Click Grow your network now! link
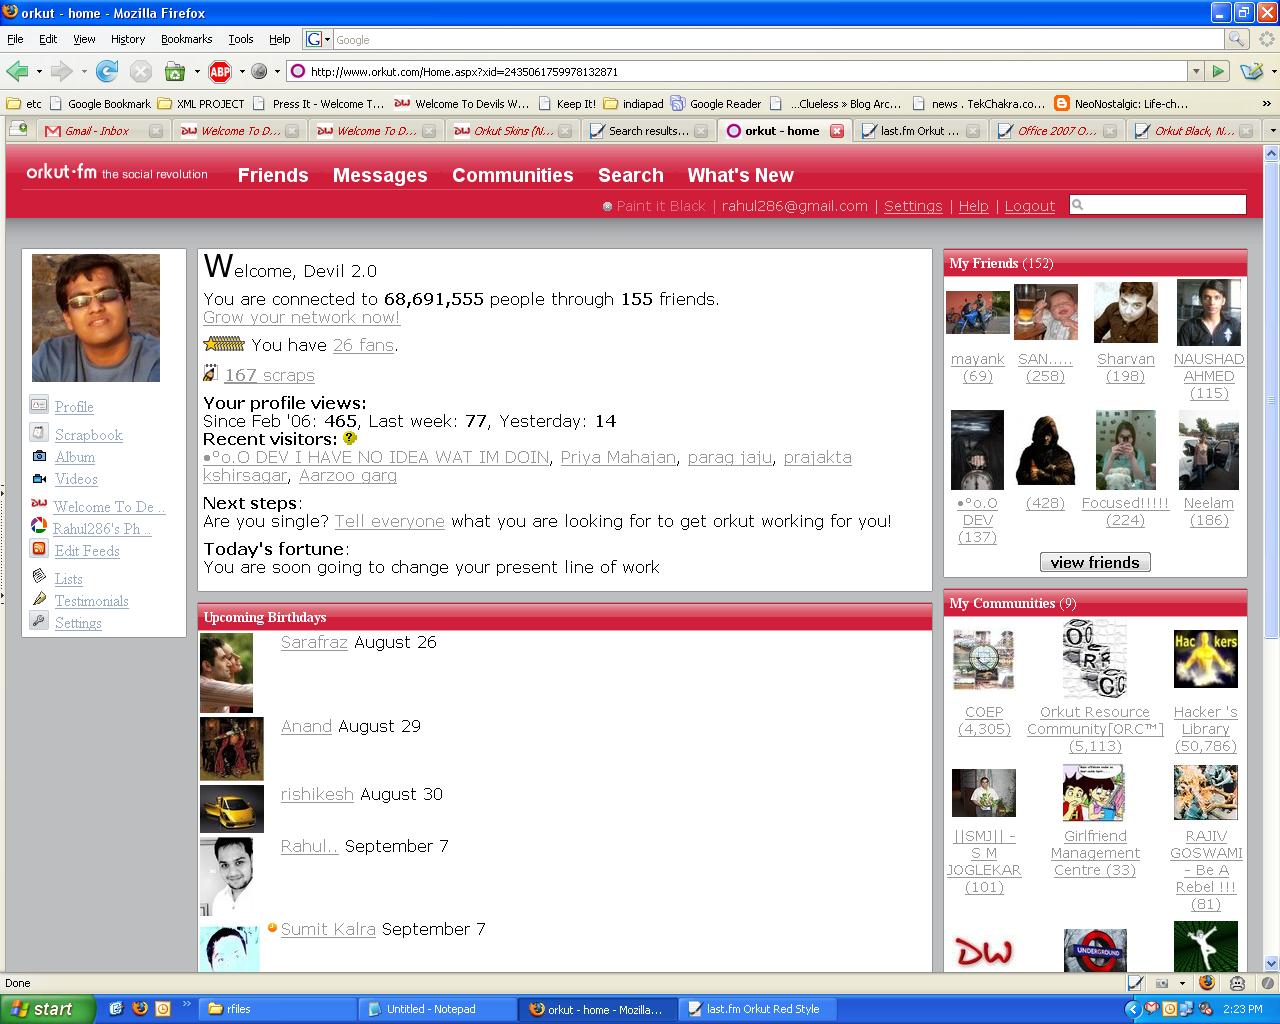 point(302,317)
